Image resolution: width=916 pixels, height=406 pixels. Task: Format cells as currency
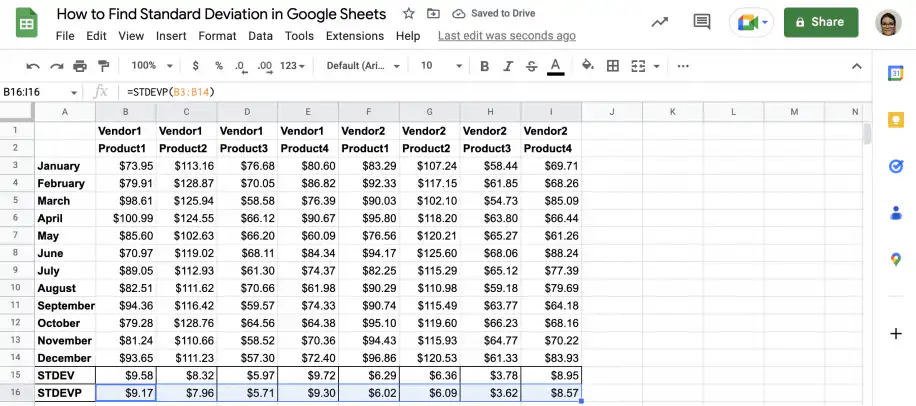195,66
